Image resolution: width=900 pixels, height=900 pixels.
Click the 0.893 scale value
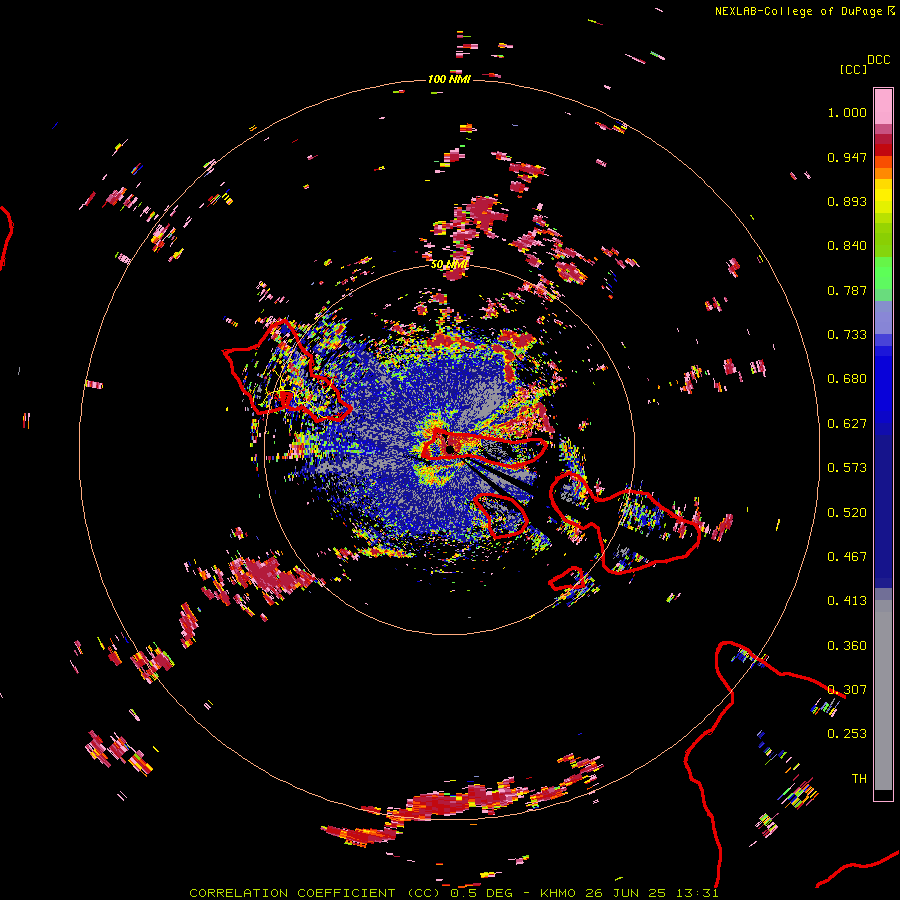point(847,201)
